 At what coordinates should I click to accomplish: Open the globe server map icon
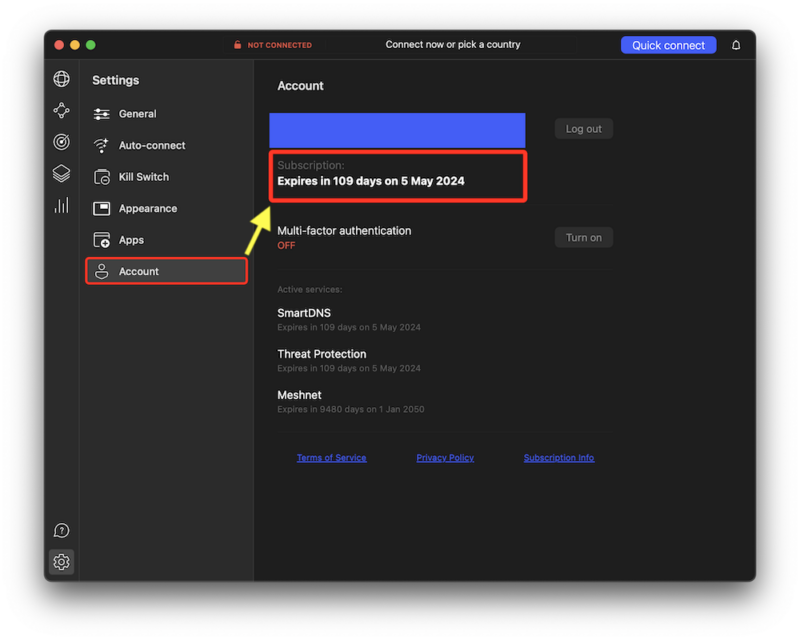point(62,79)
